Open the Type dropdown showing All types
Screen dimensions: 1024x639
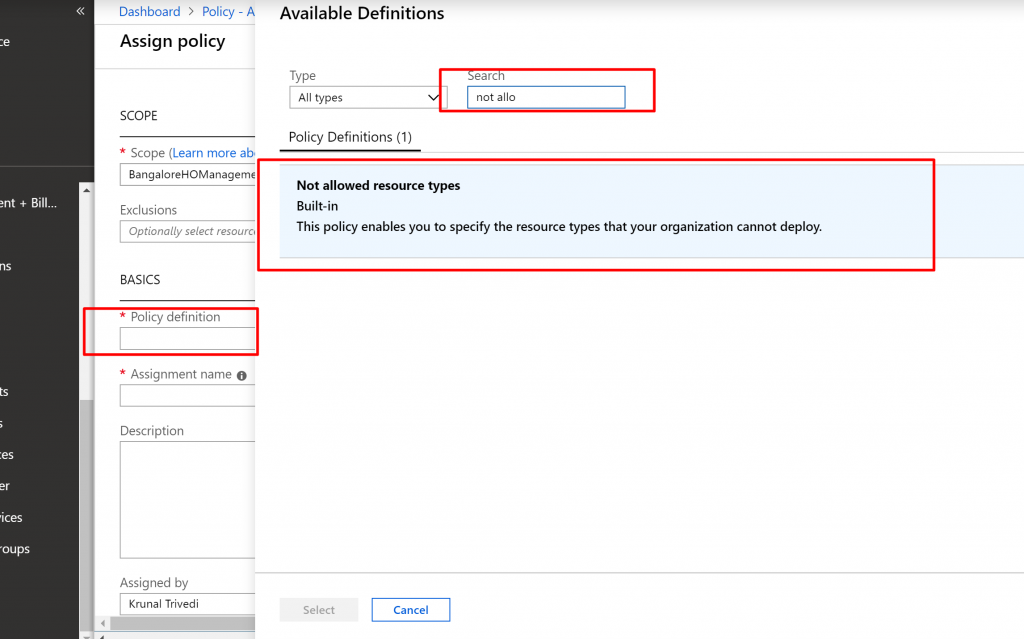pos(367,97)
